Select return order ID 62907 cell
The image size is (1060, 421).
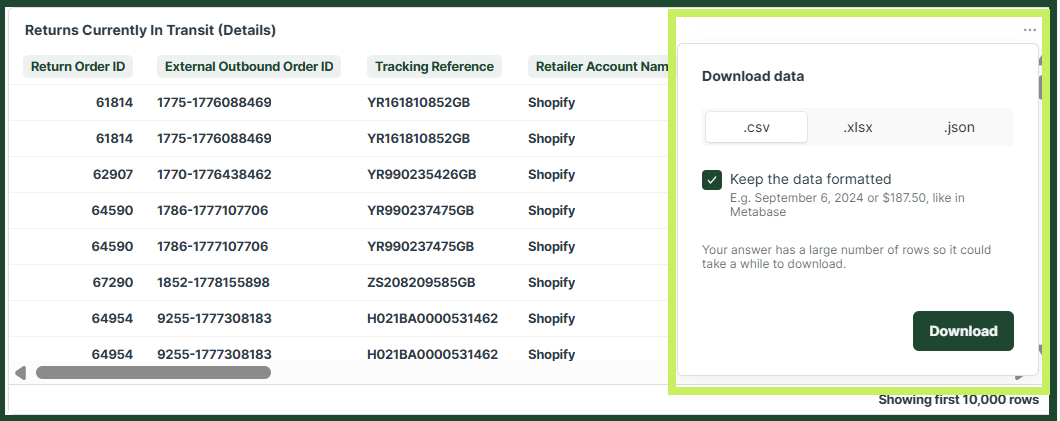coord(113,174)
